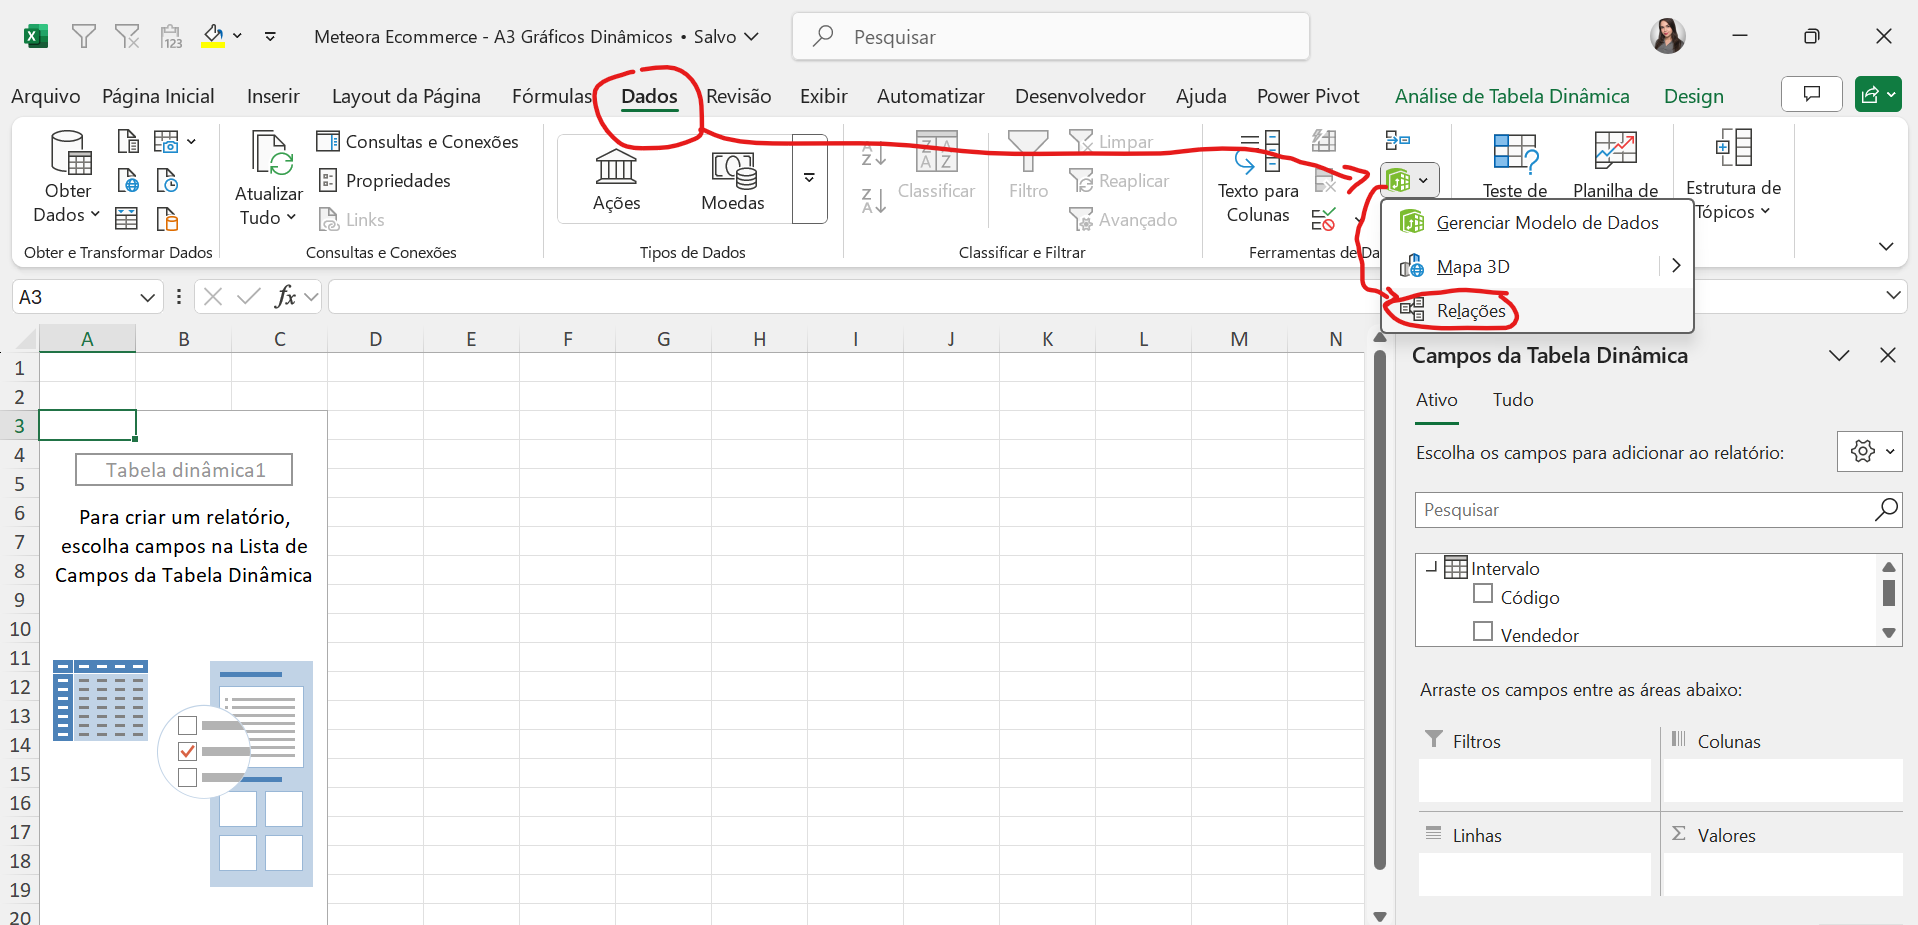Check the Vendedor field checkbox
This screenshot has height=925, width=1918.
1483,632
